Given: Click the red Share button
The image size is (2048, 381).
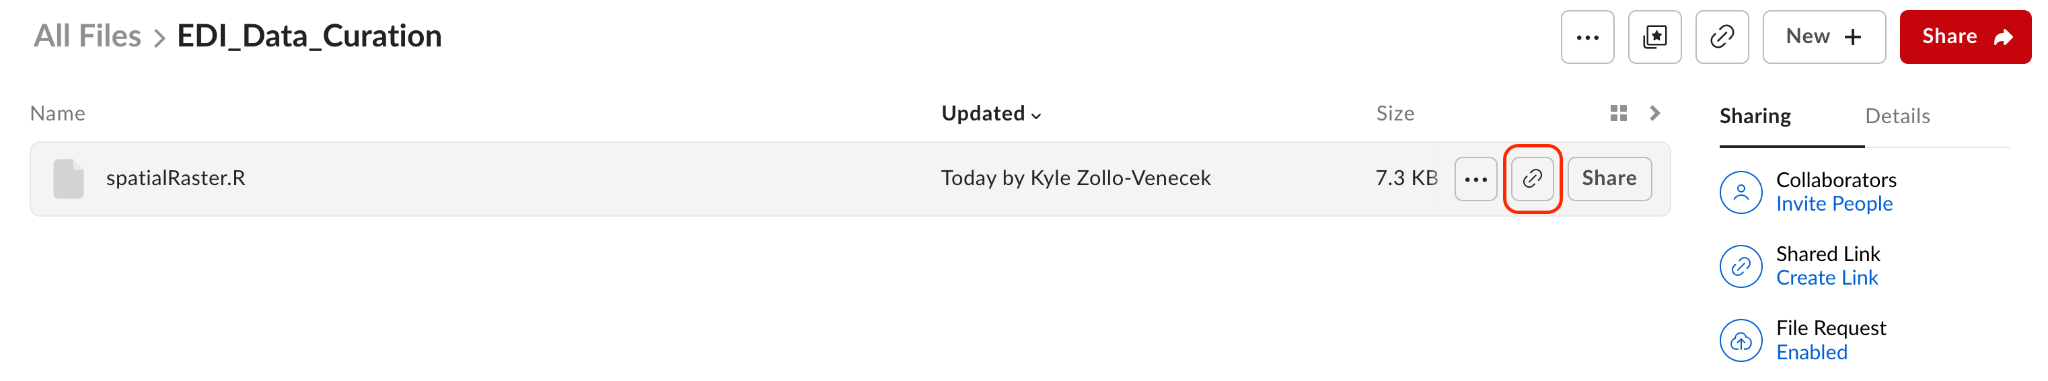Looking at the screenshot, I should click(x=1965, y=37).
